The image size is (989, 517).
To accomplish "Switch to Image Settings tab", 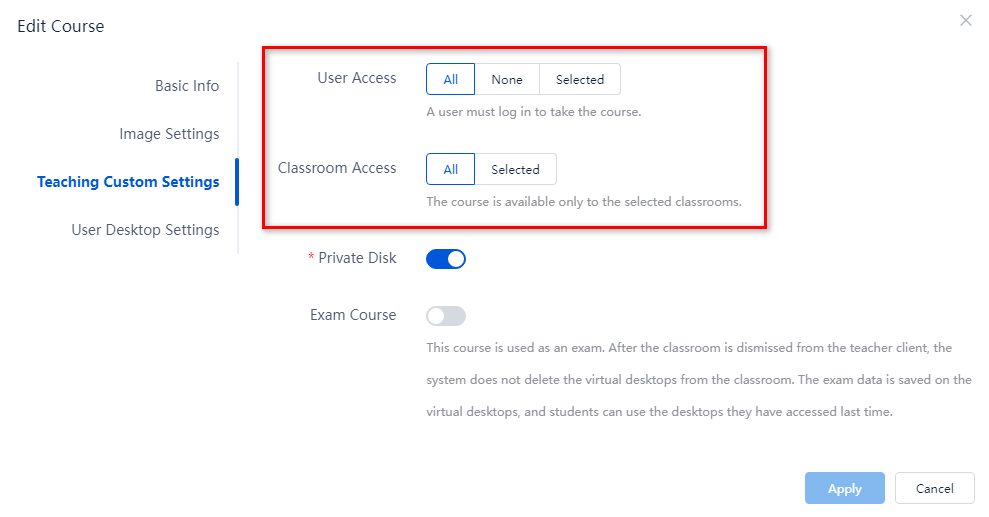I will click(169, 134).
